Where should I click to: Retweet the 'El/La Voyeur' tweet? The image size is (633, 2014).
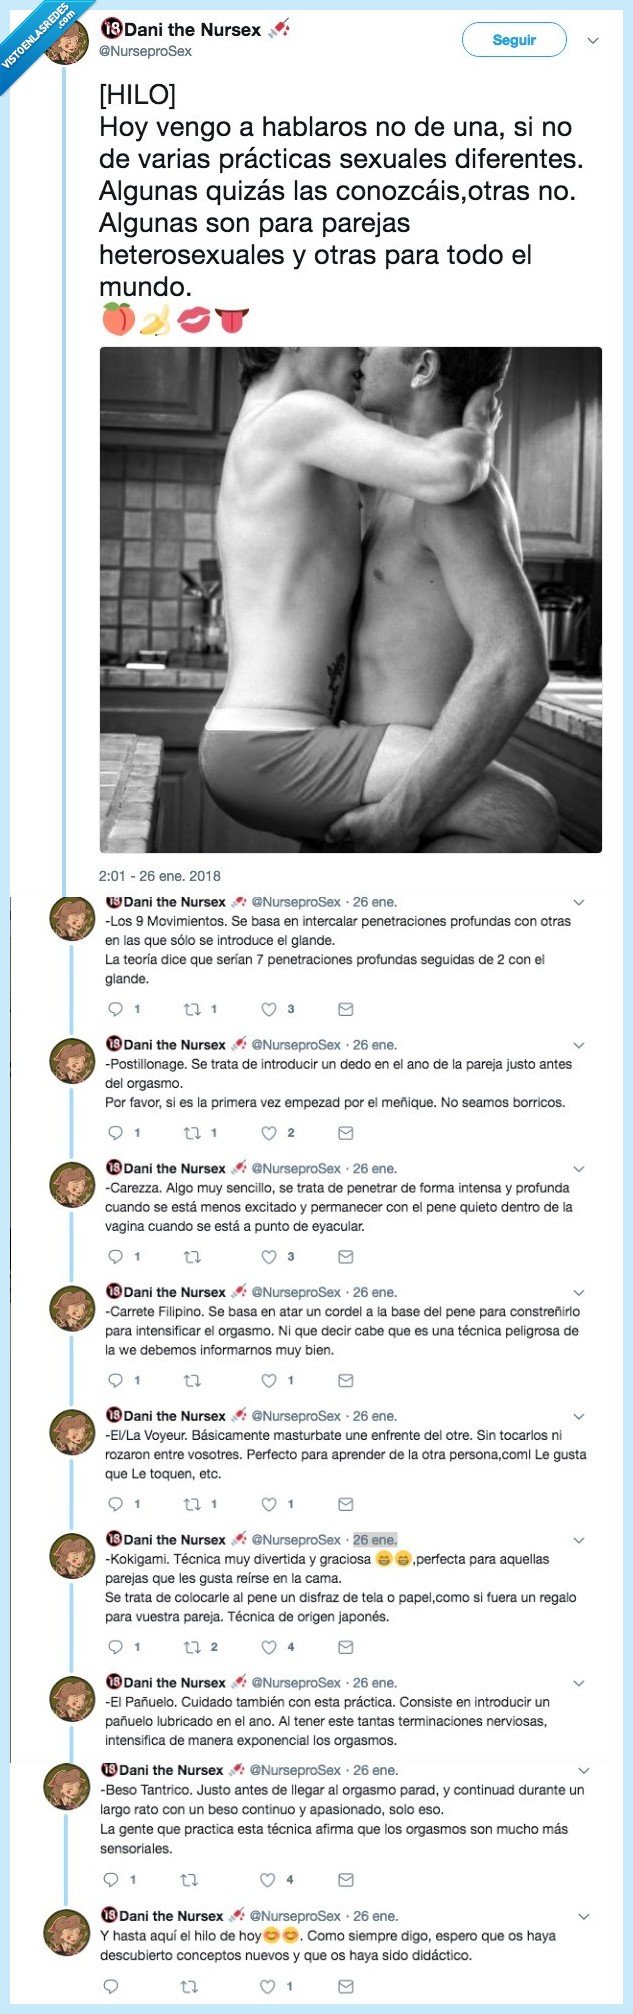[188, 1503]
